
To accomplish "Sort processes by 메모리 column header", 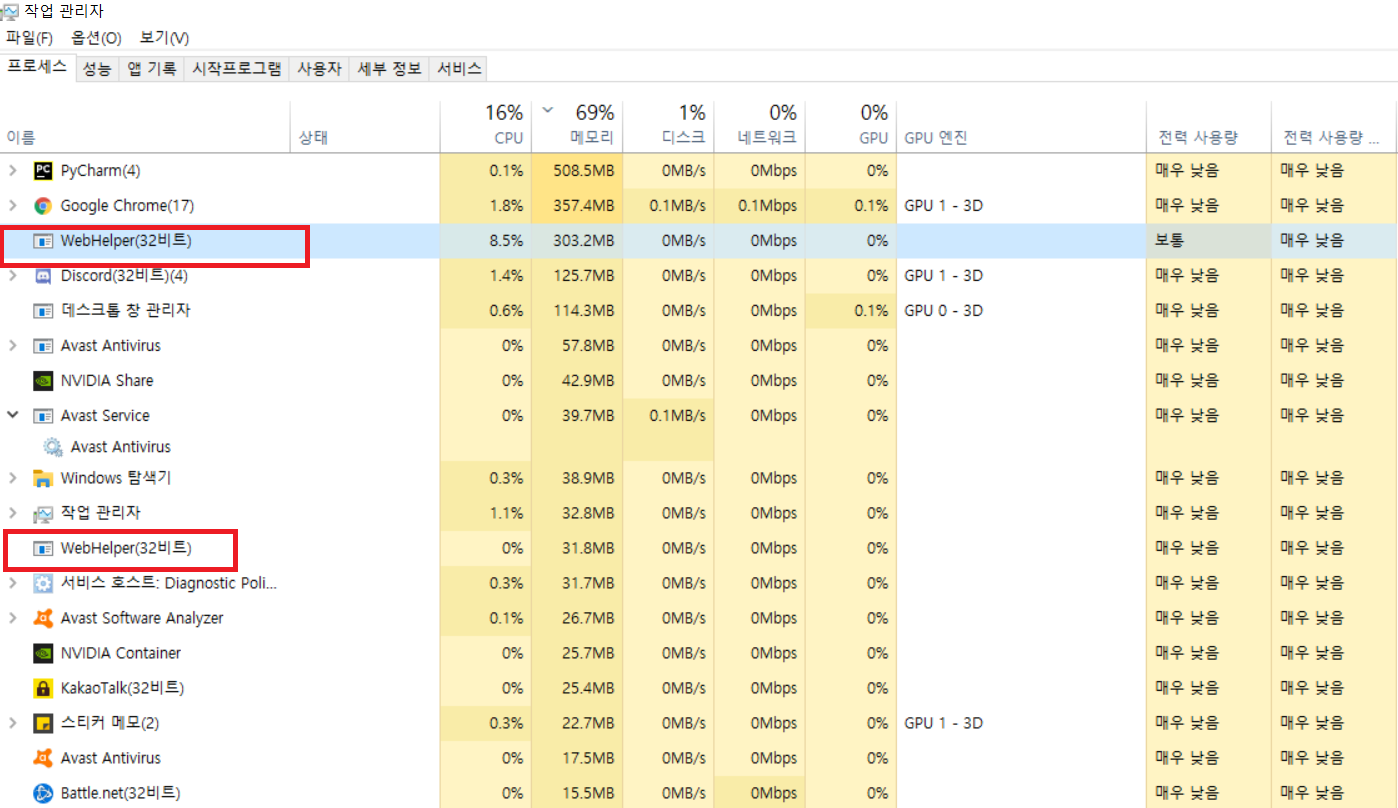I will 577,127.
